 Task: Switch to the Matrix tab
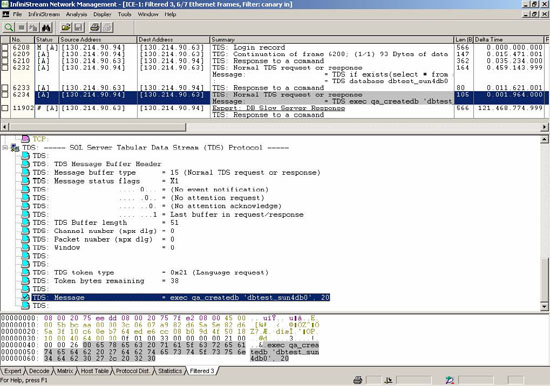65,371
